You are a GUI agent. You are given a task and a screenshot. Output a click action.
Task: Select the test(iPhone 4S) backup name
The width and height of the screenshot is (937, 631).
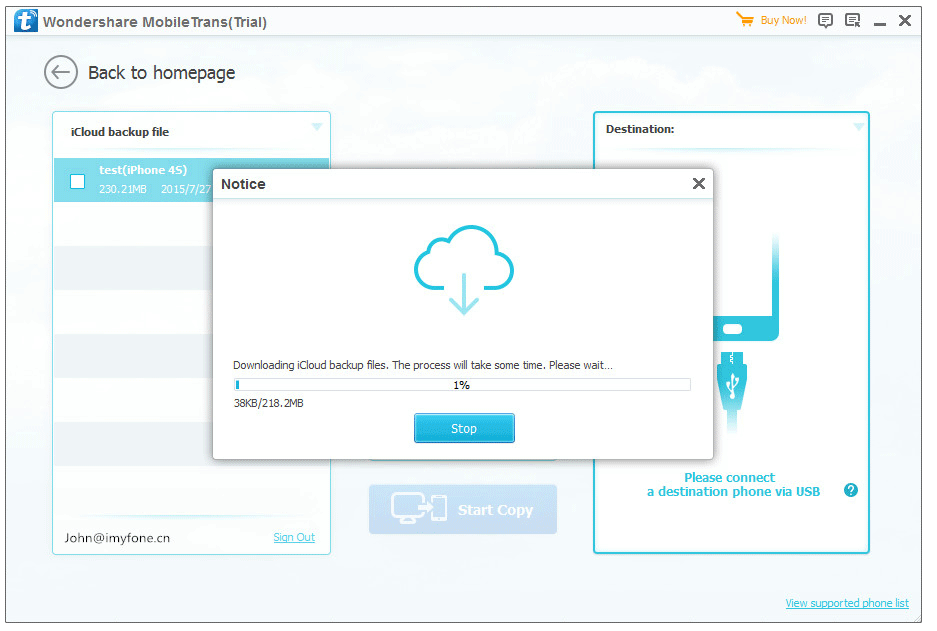pos(143,170)
